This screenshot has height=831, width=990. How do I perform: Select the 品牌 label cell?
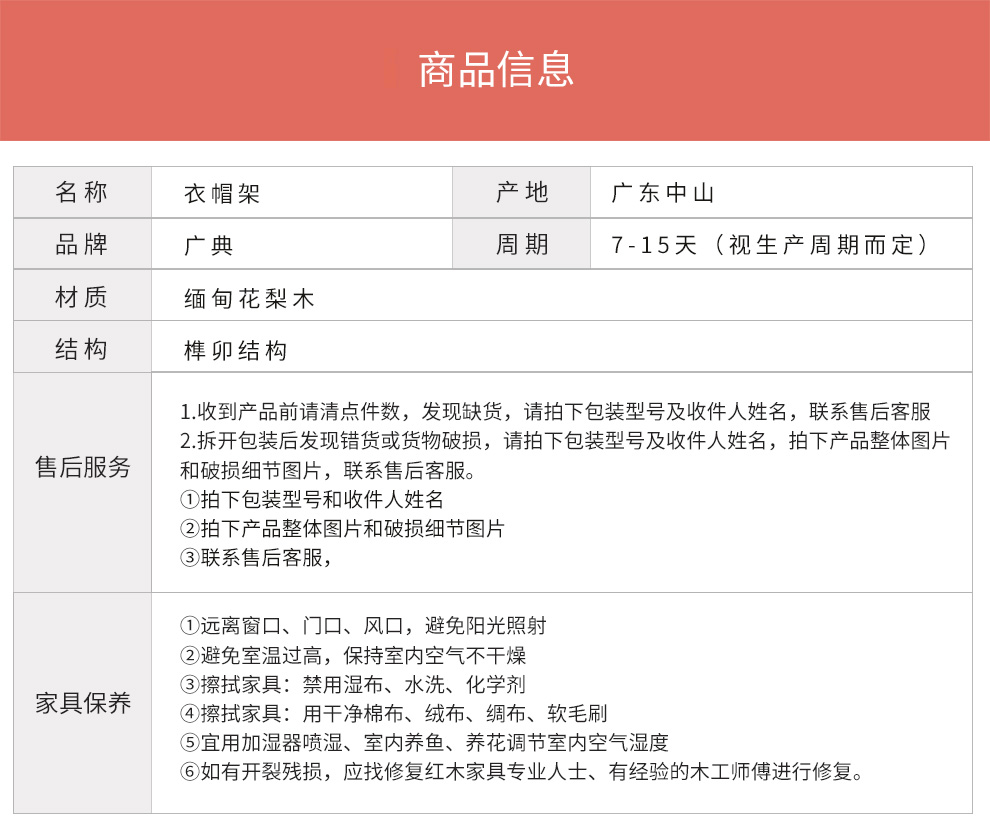(82, 244)
